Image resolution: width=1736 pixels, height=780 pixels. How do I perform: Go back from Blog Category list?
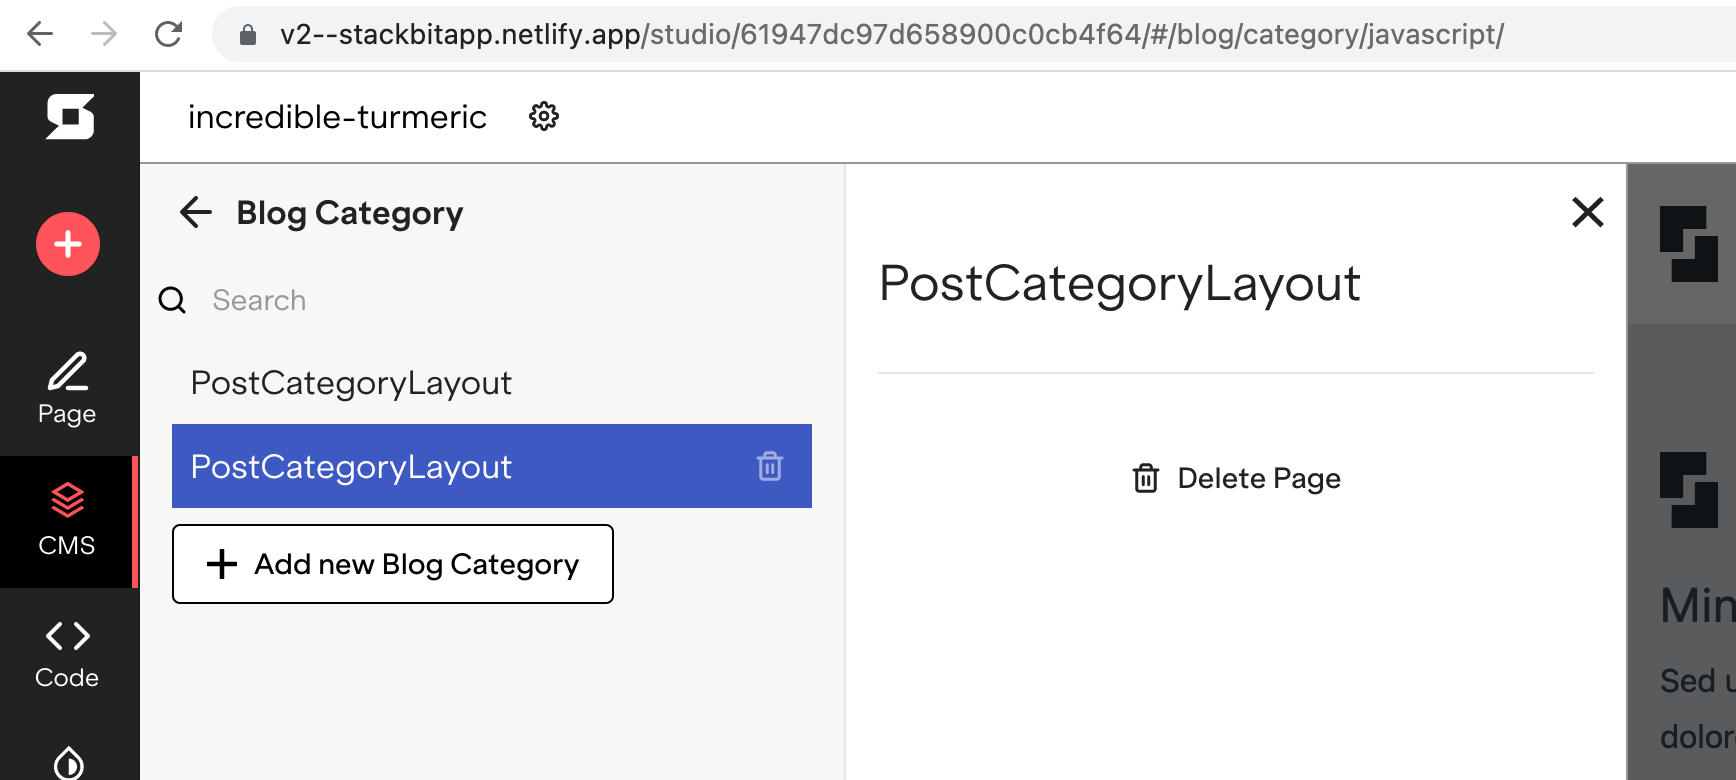(196, 212)
